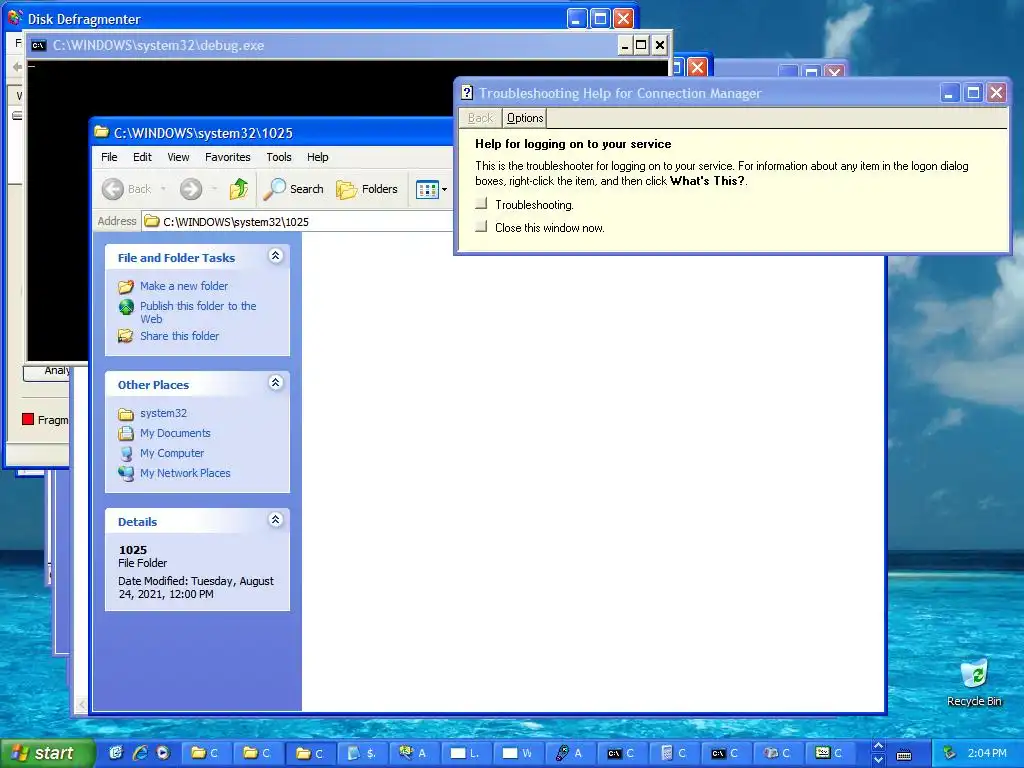Click the keyboard icon in the taskbar
This screenshot has height=768, width=1024.
pos(904,755)
